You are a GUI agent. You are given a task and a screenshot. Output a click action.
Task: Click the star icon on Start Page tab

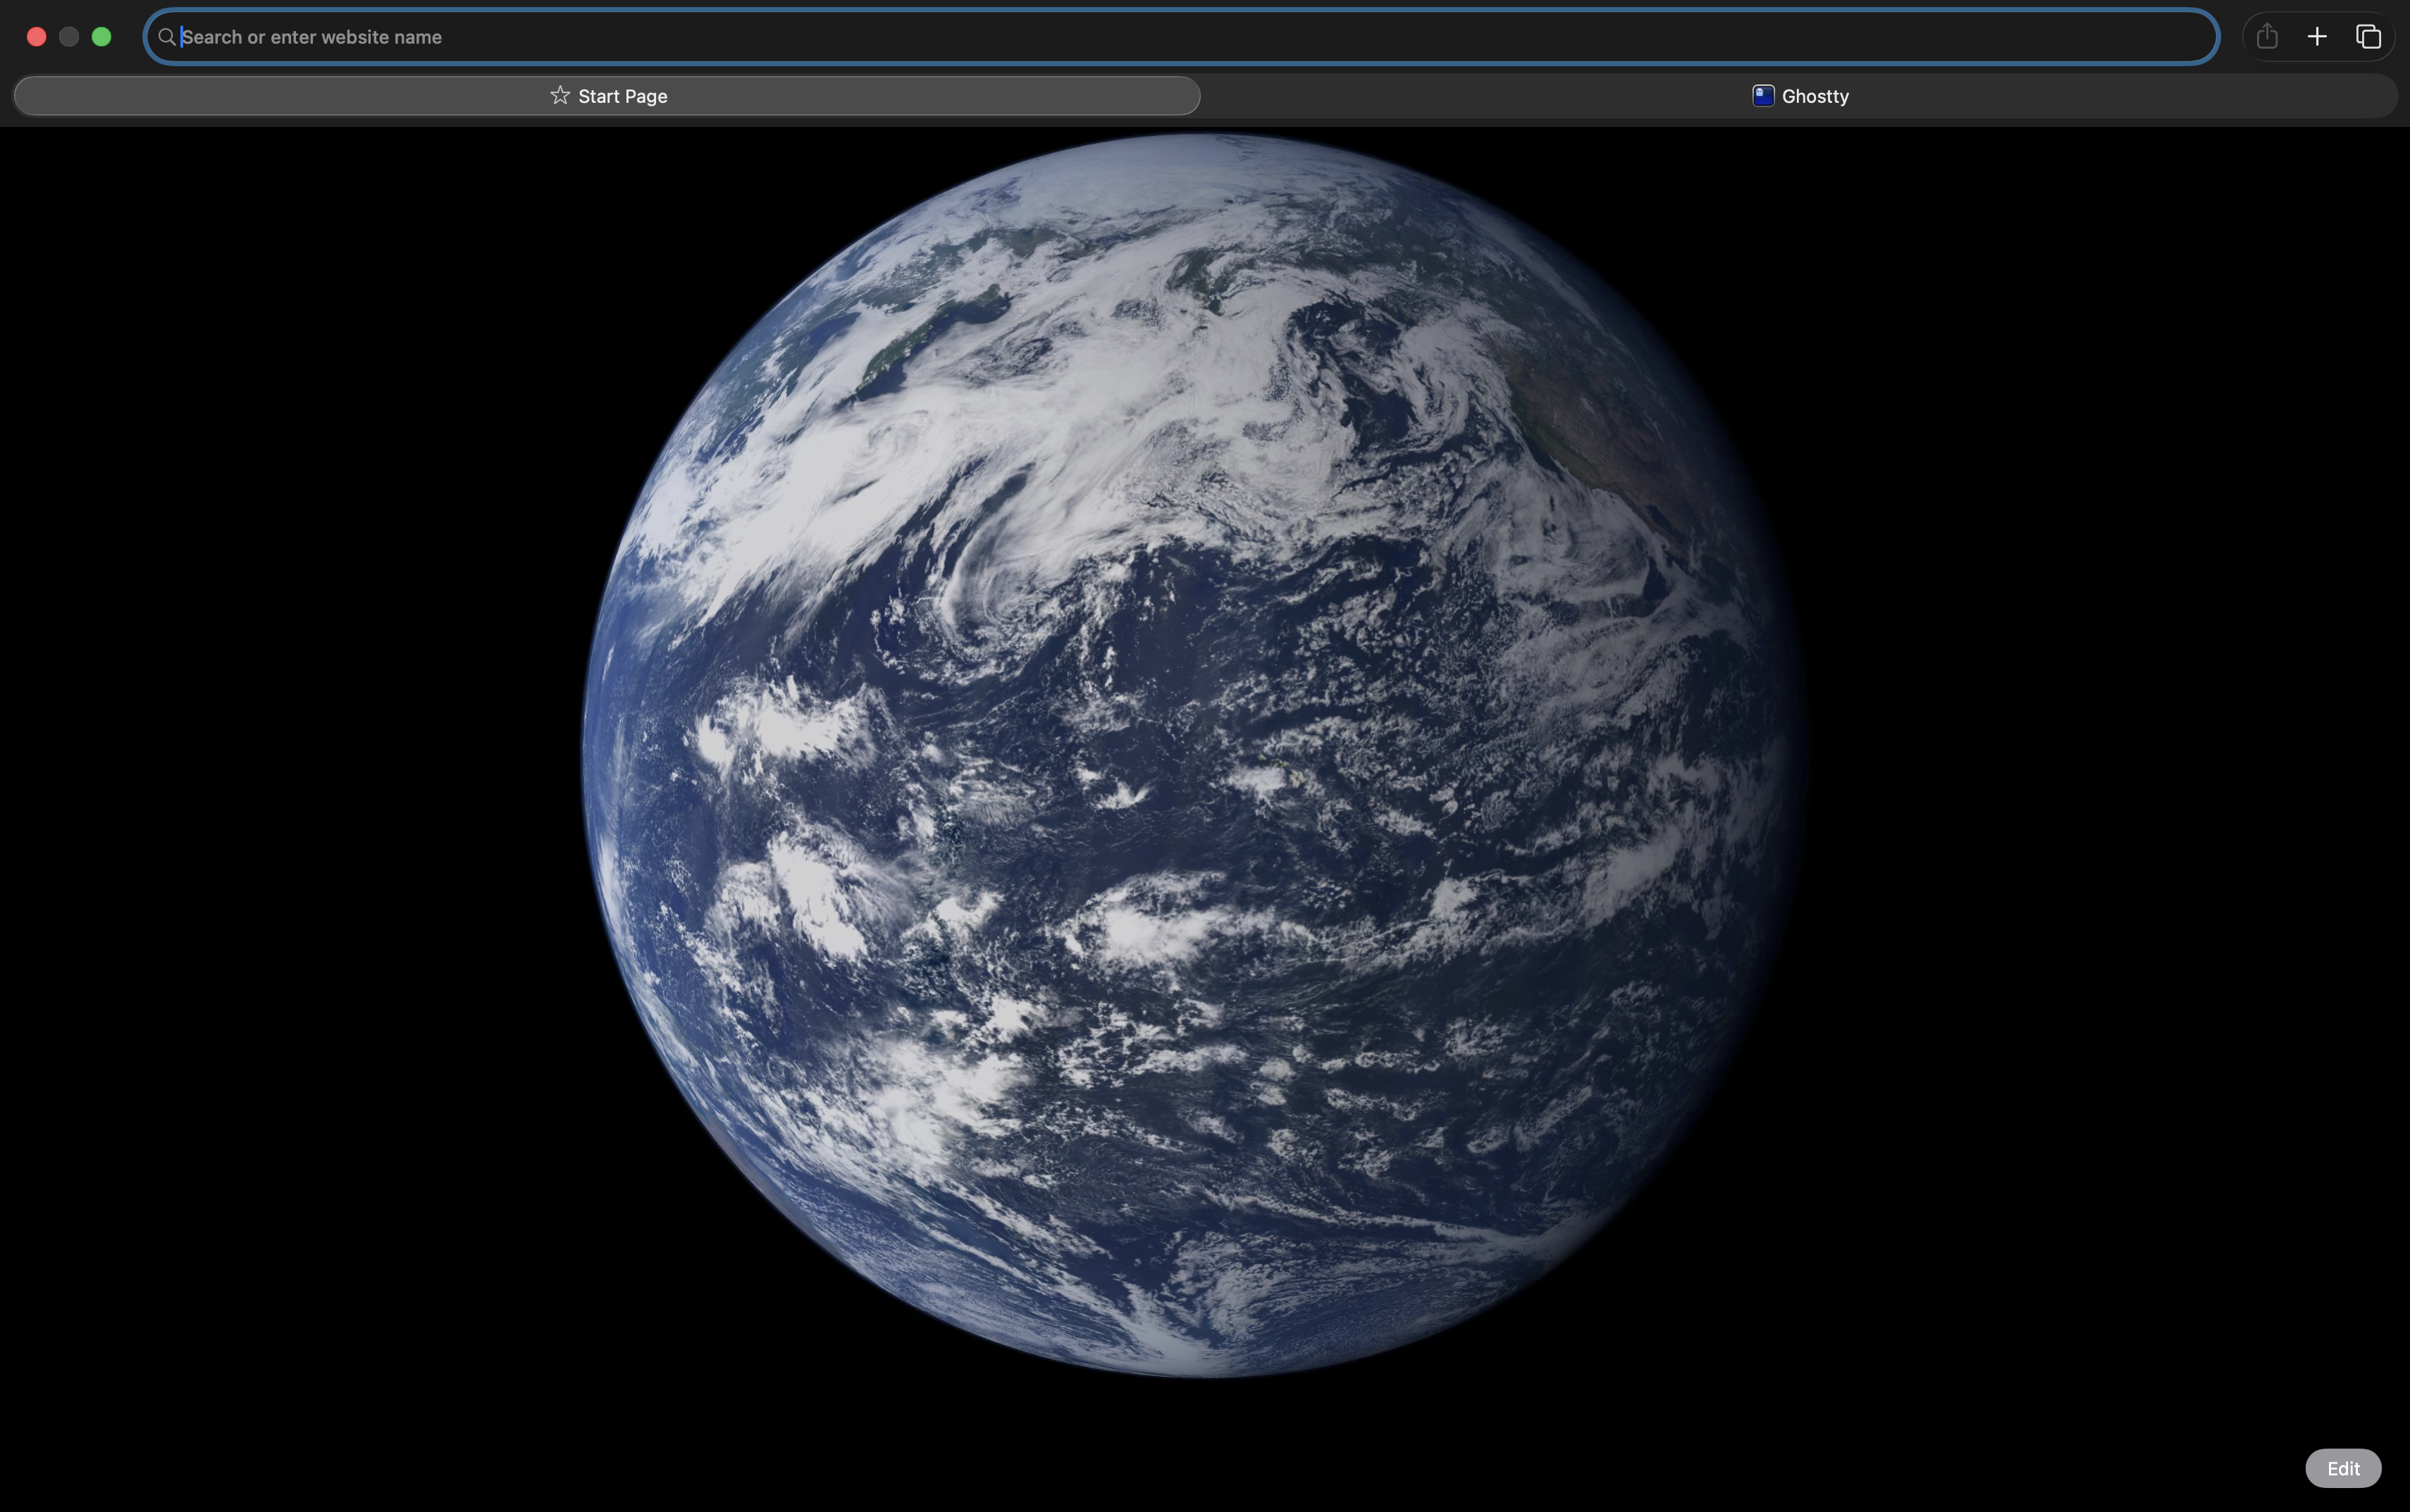(x=560, y=95)
